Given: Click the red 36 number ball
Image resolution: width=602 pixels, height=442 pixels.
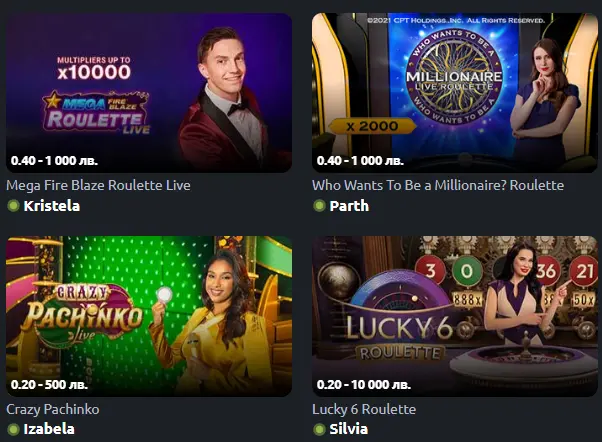Looking at the screenshot, I should tap(546, 271).
